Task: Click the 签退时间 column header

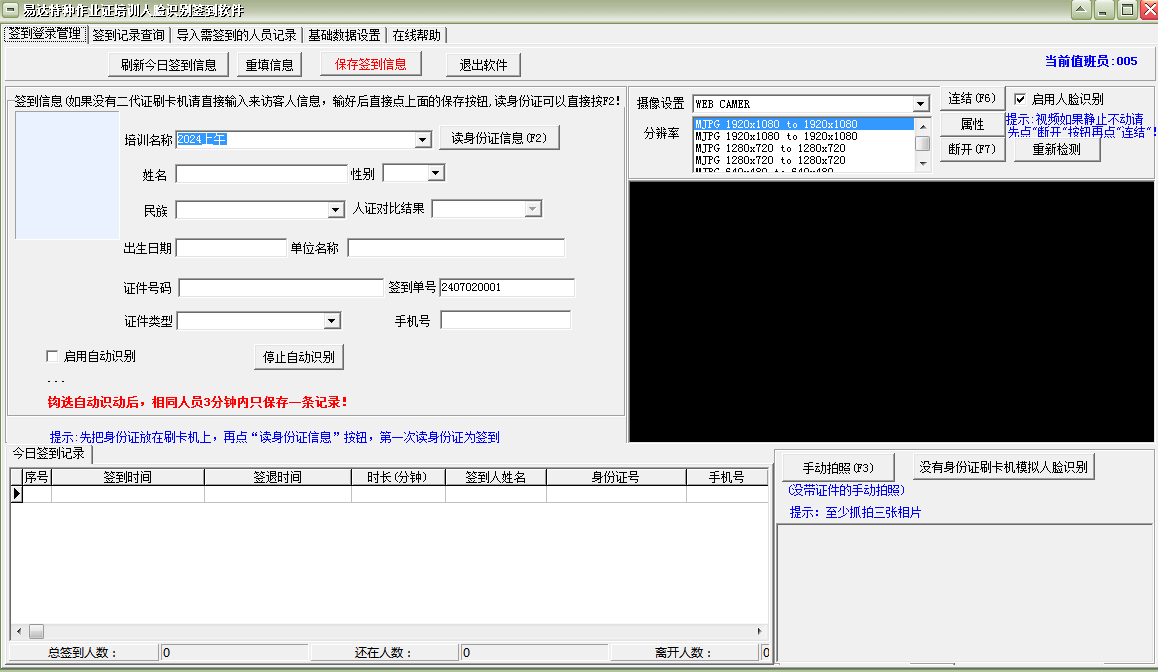Action: tap(278, 477)
